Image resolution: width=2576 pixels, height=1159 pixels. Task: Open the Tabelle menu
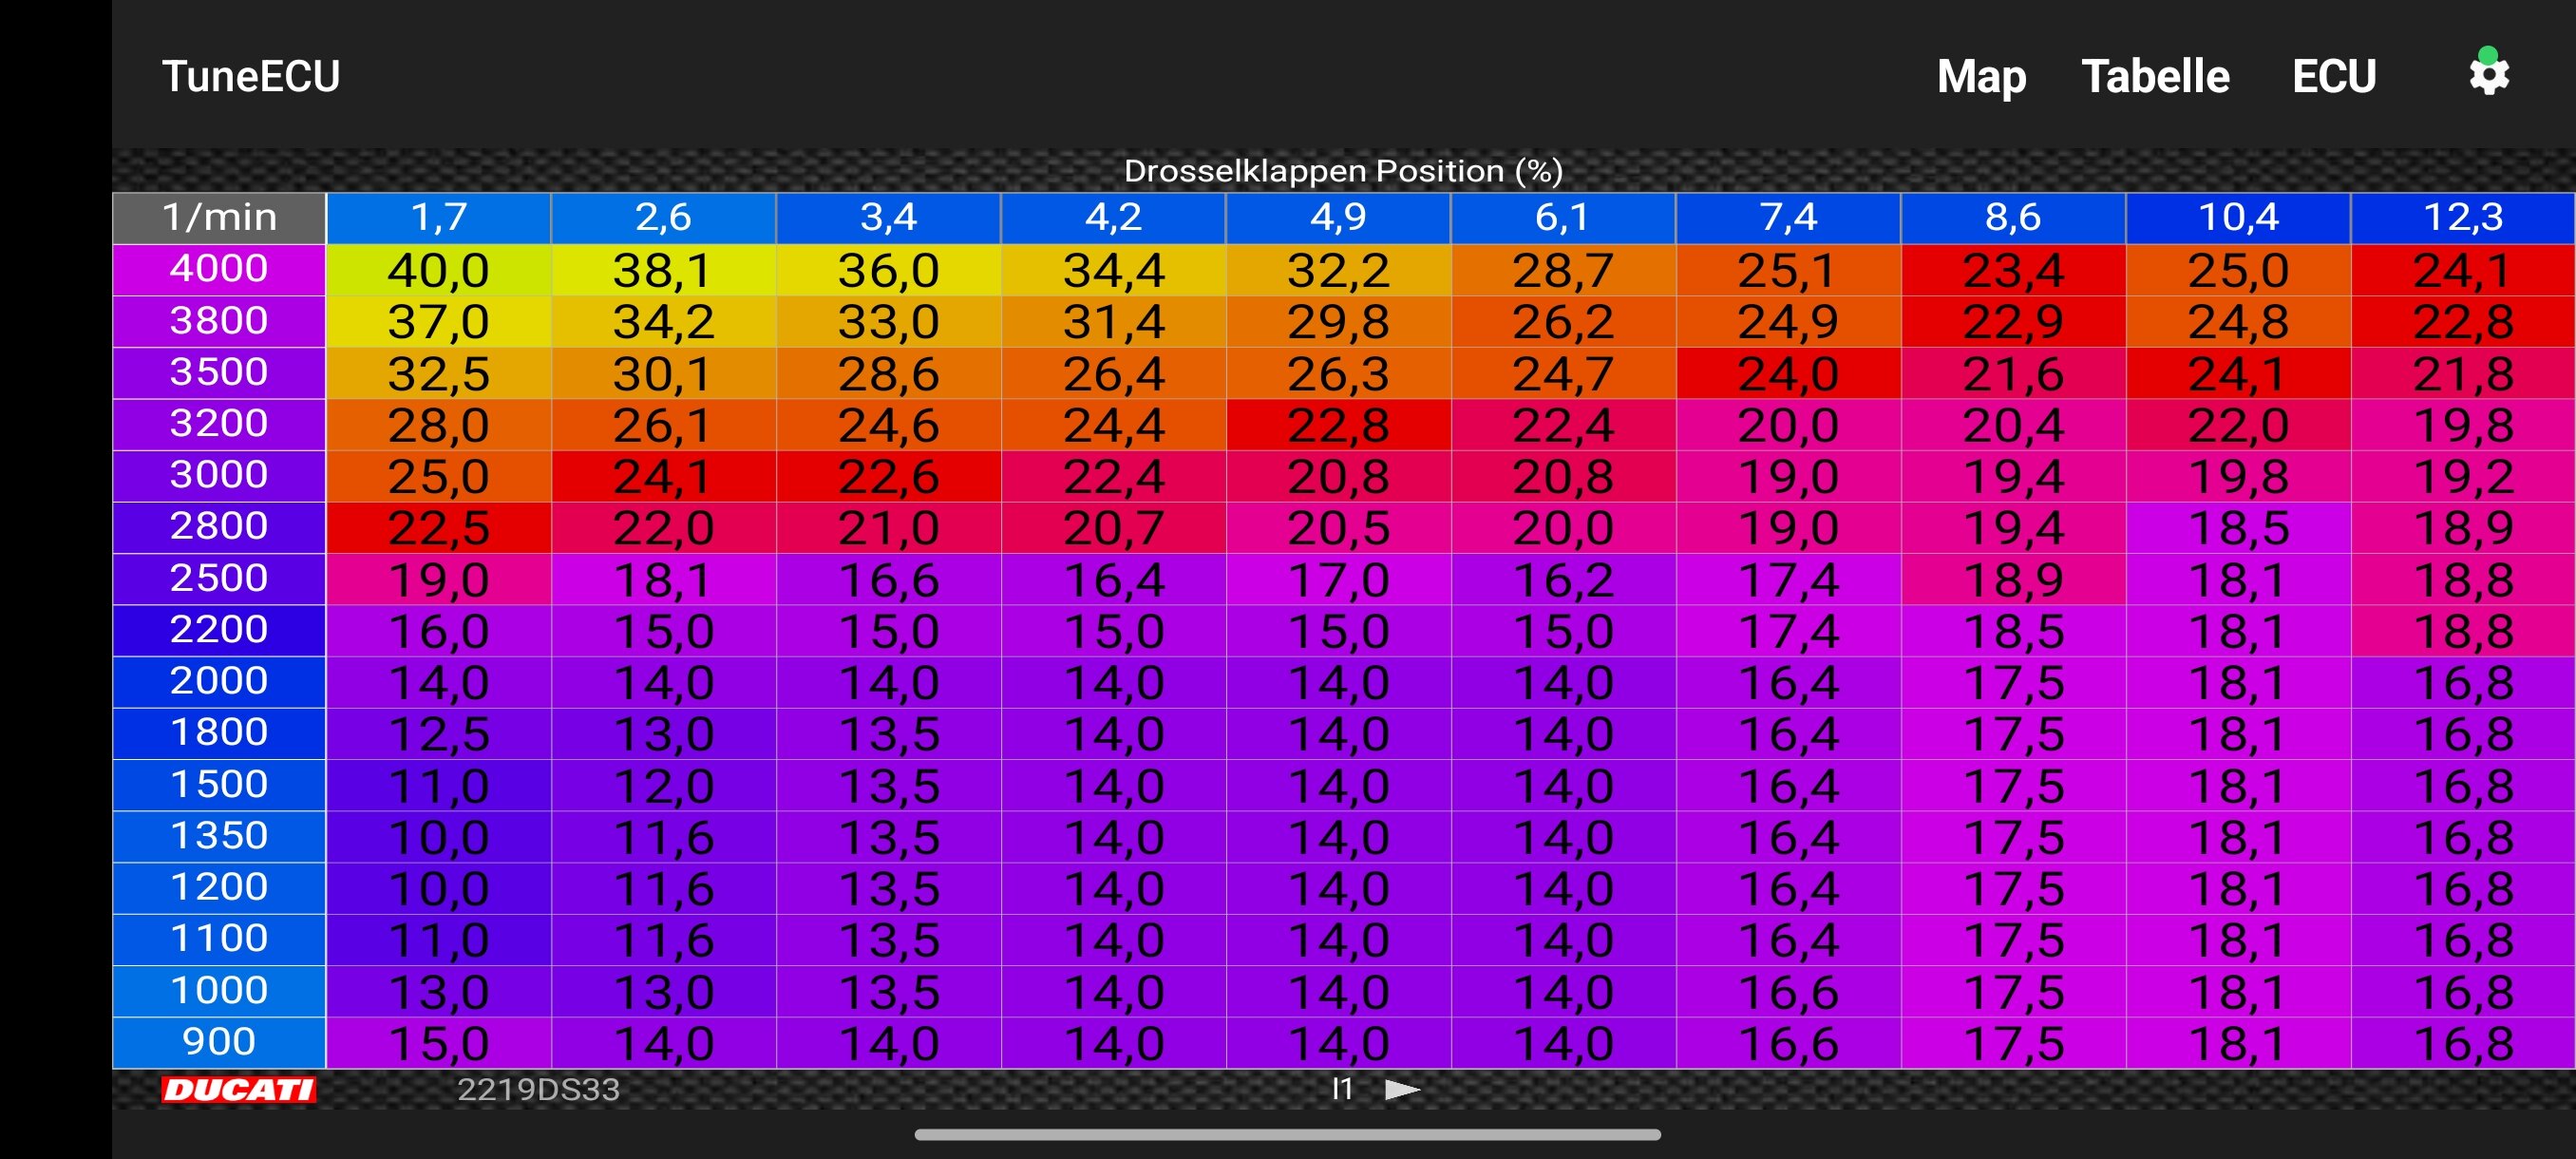(2155, 76)
